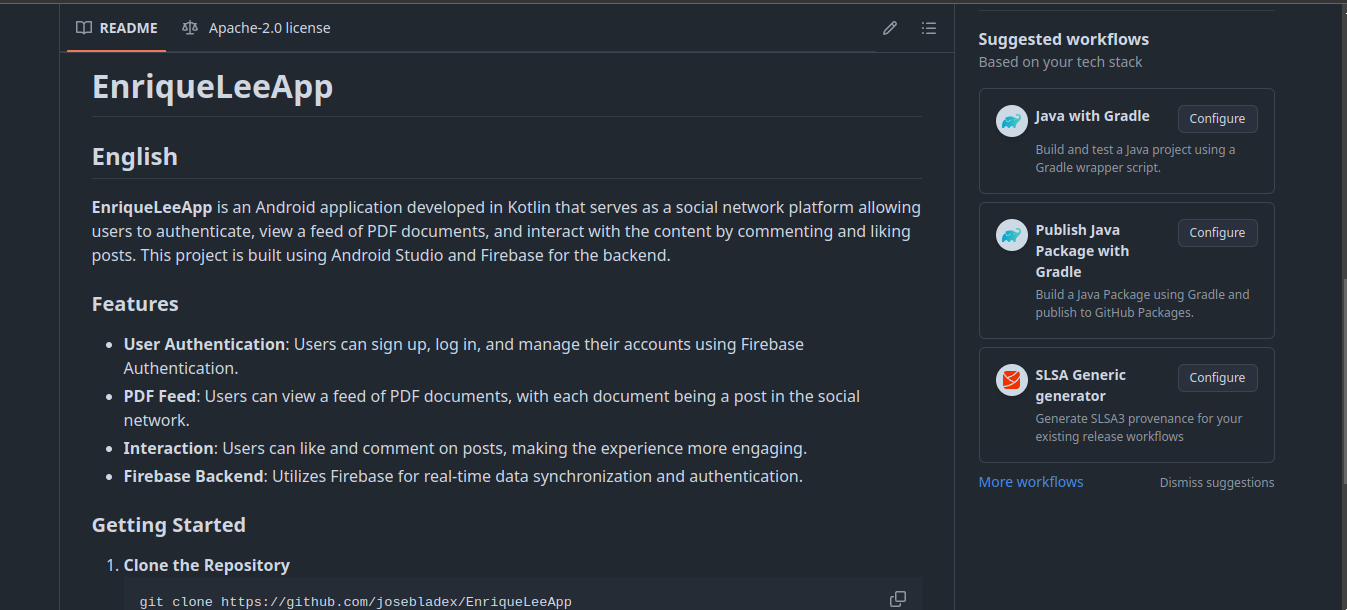
Task: Click the SLSA Generic generator logo
Action: (x=1012, y=380)
